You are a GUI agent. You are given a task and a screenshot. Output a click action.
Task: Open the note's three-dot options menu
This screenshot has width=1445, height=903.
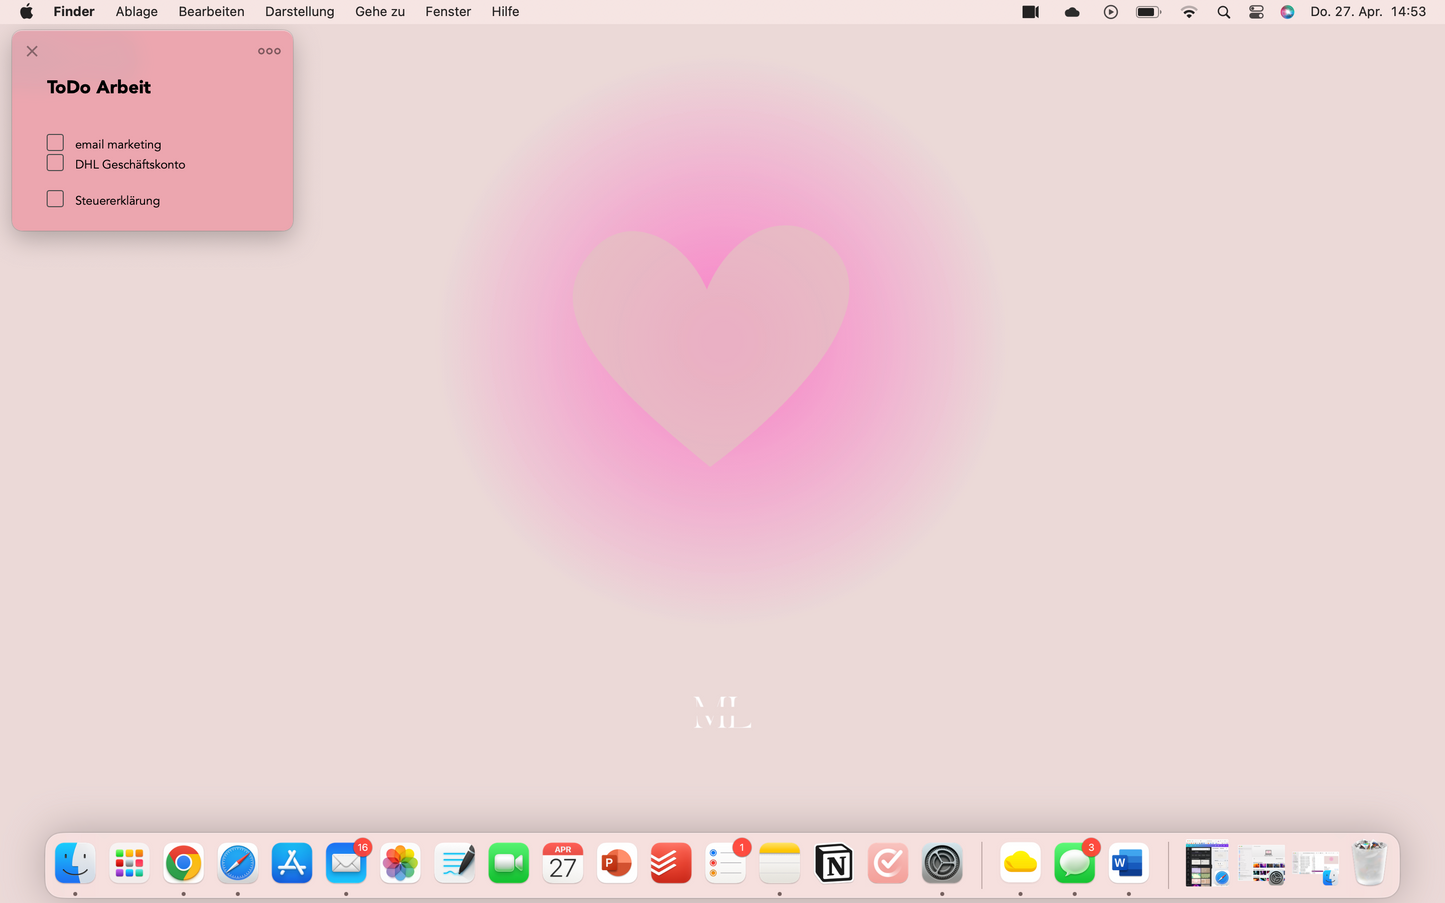click(269, 51)
